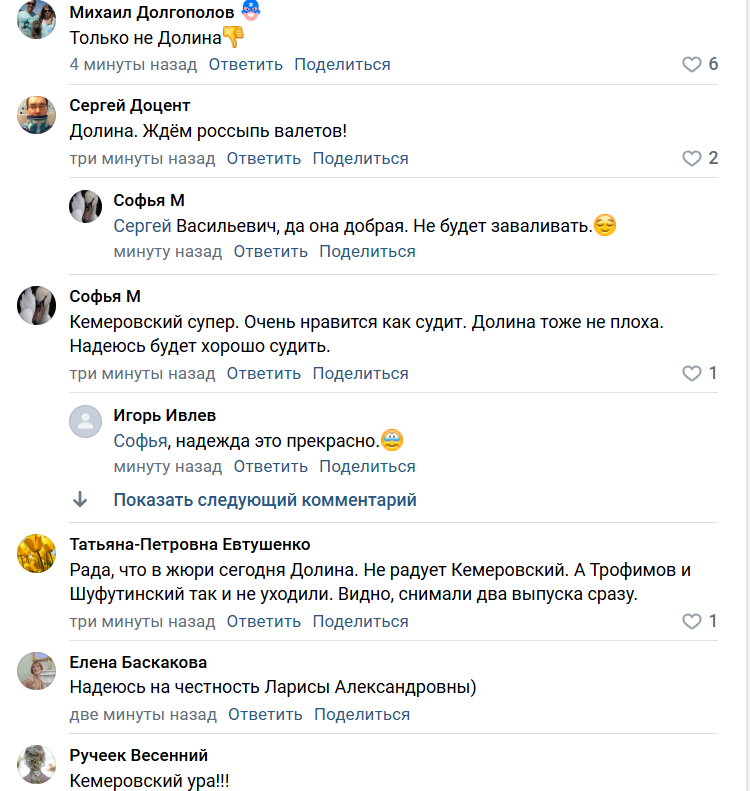Reply to Михаил Долгополов's comment

click(246, 64)
